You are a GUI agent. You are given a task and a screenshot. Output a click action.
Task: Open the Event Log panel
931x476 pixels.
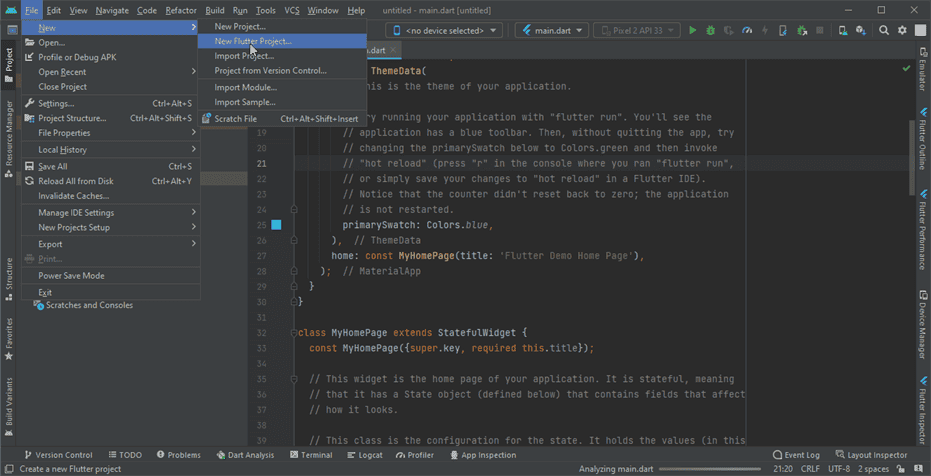[x=796, y=455]
